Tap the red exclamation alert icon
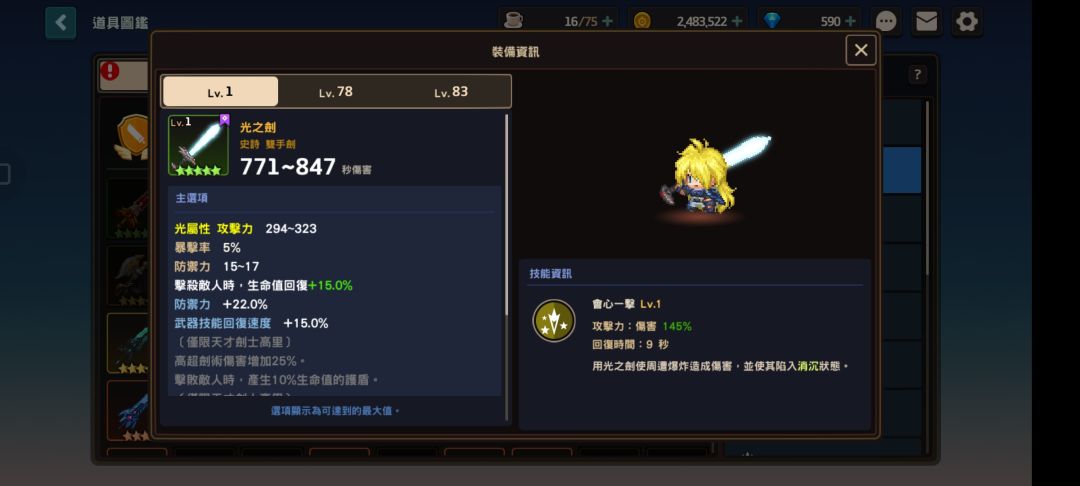1080x486 pixels. click(110, 71)
